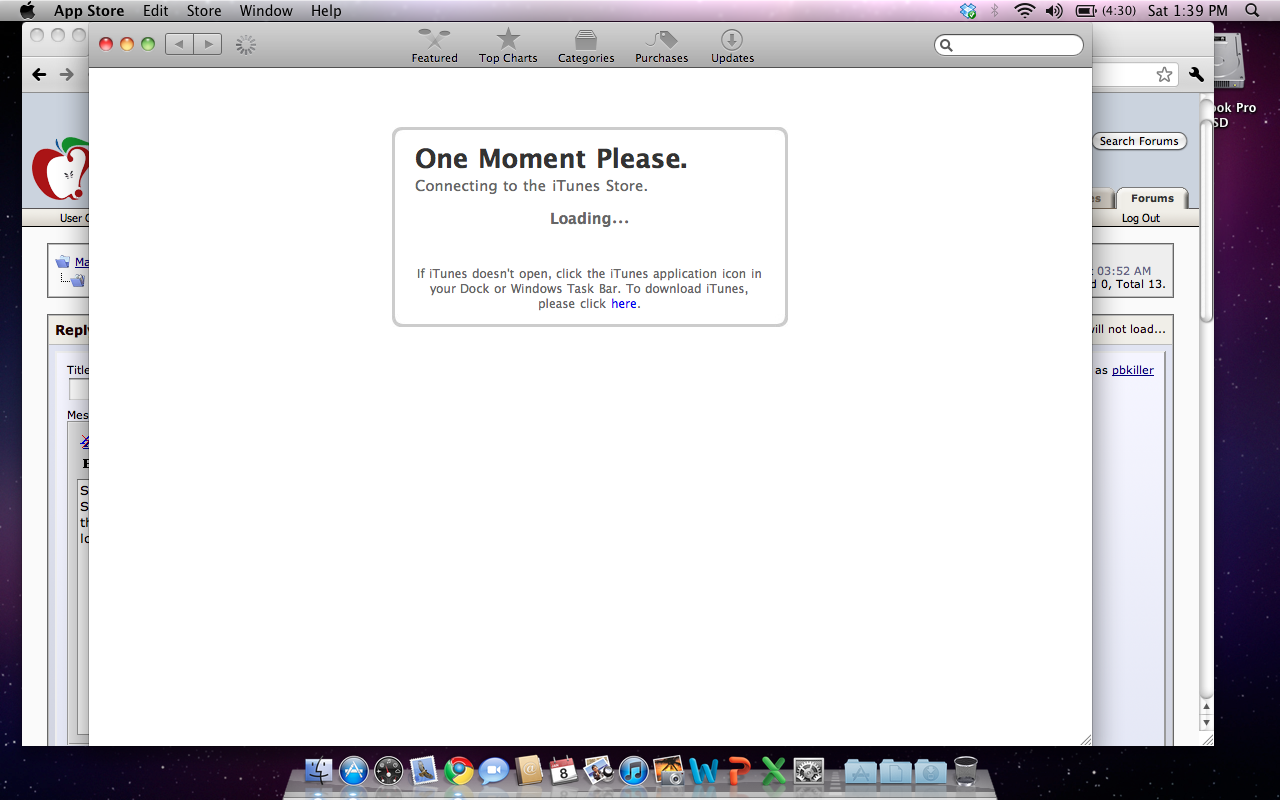Open Dashboard from the Dock

pos(389,771)
